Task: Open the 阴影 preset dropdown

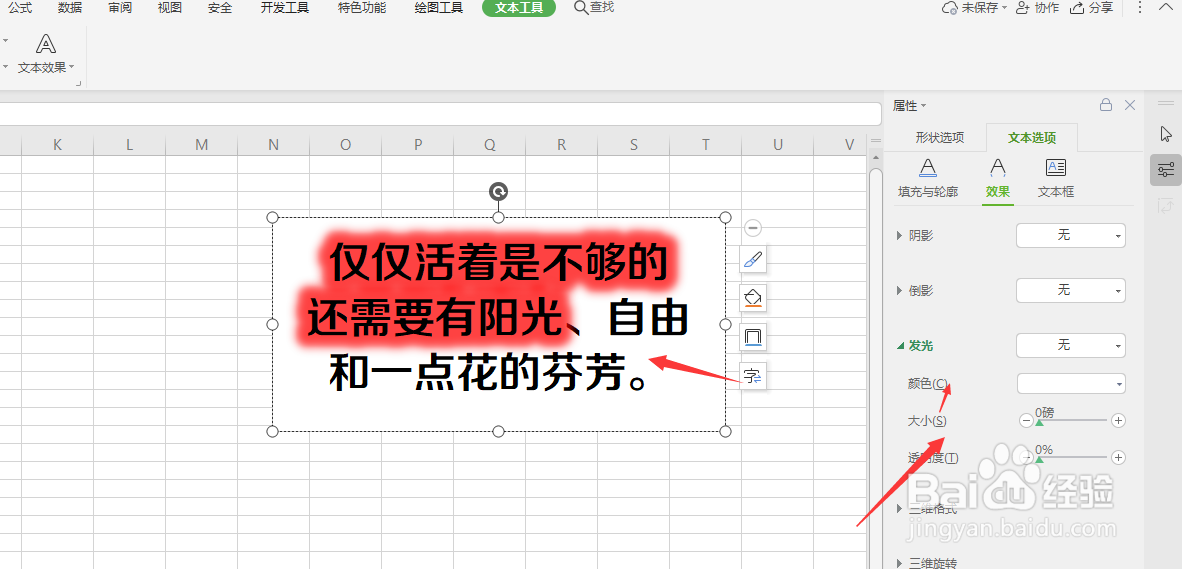Action: (1071, 236)
